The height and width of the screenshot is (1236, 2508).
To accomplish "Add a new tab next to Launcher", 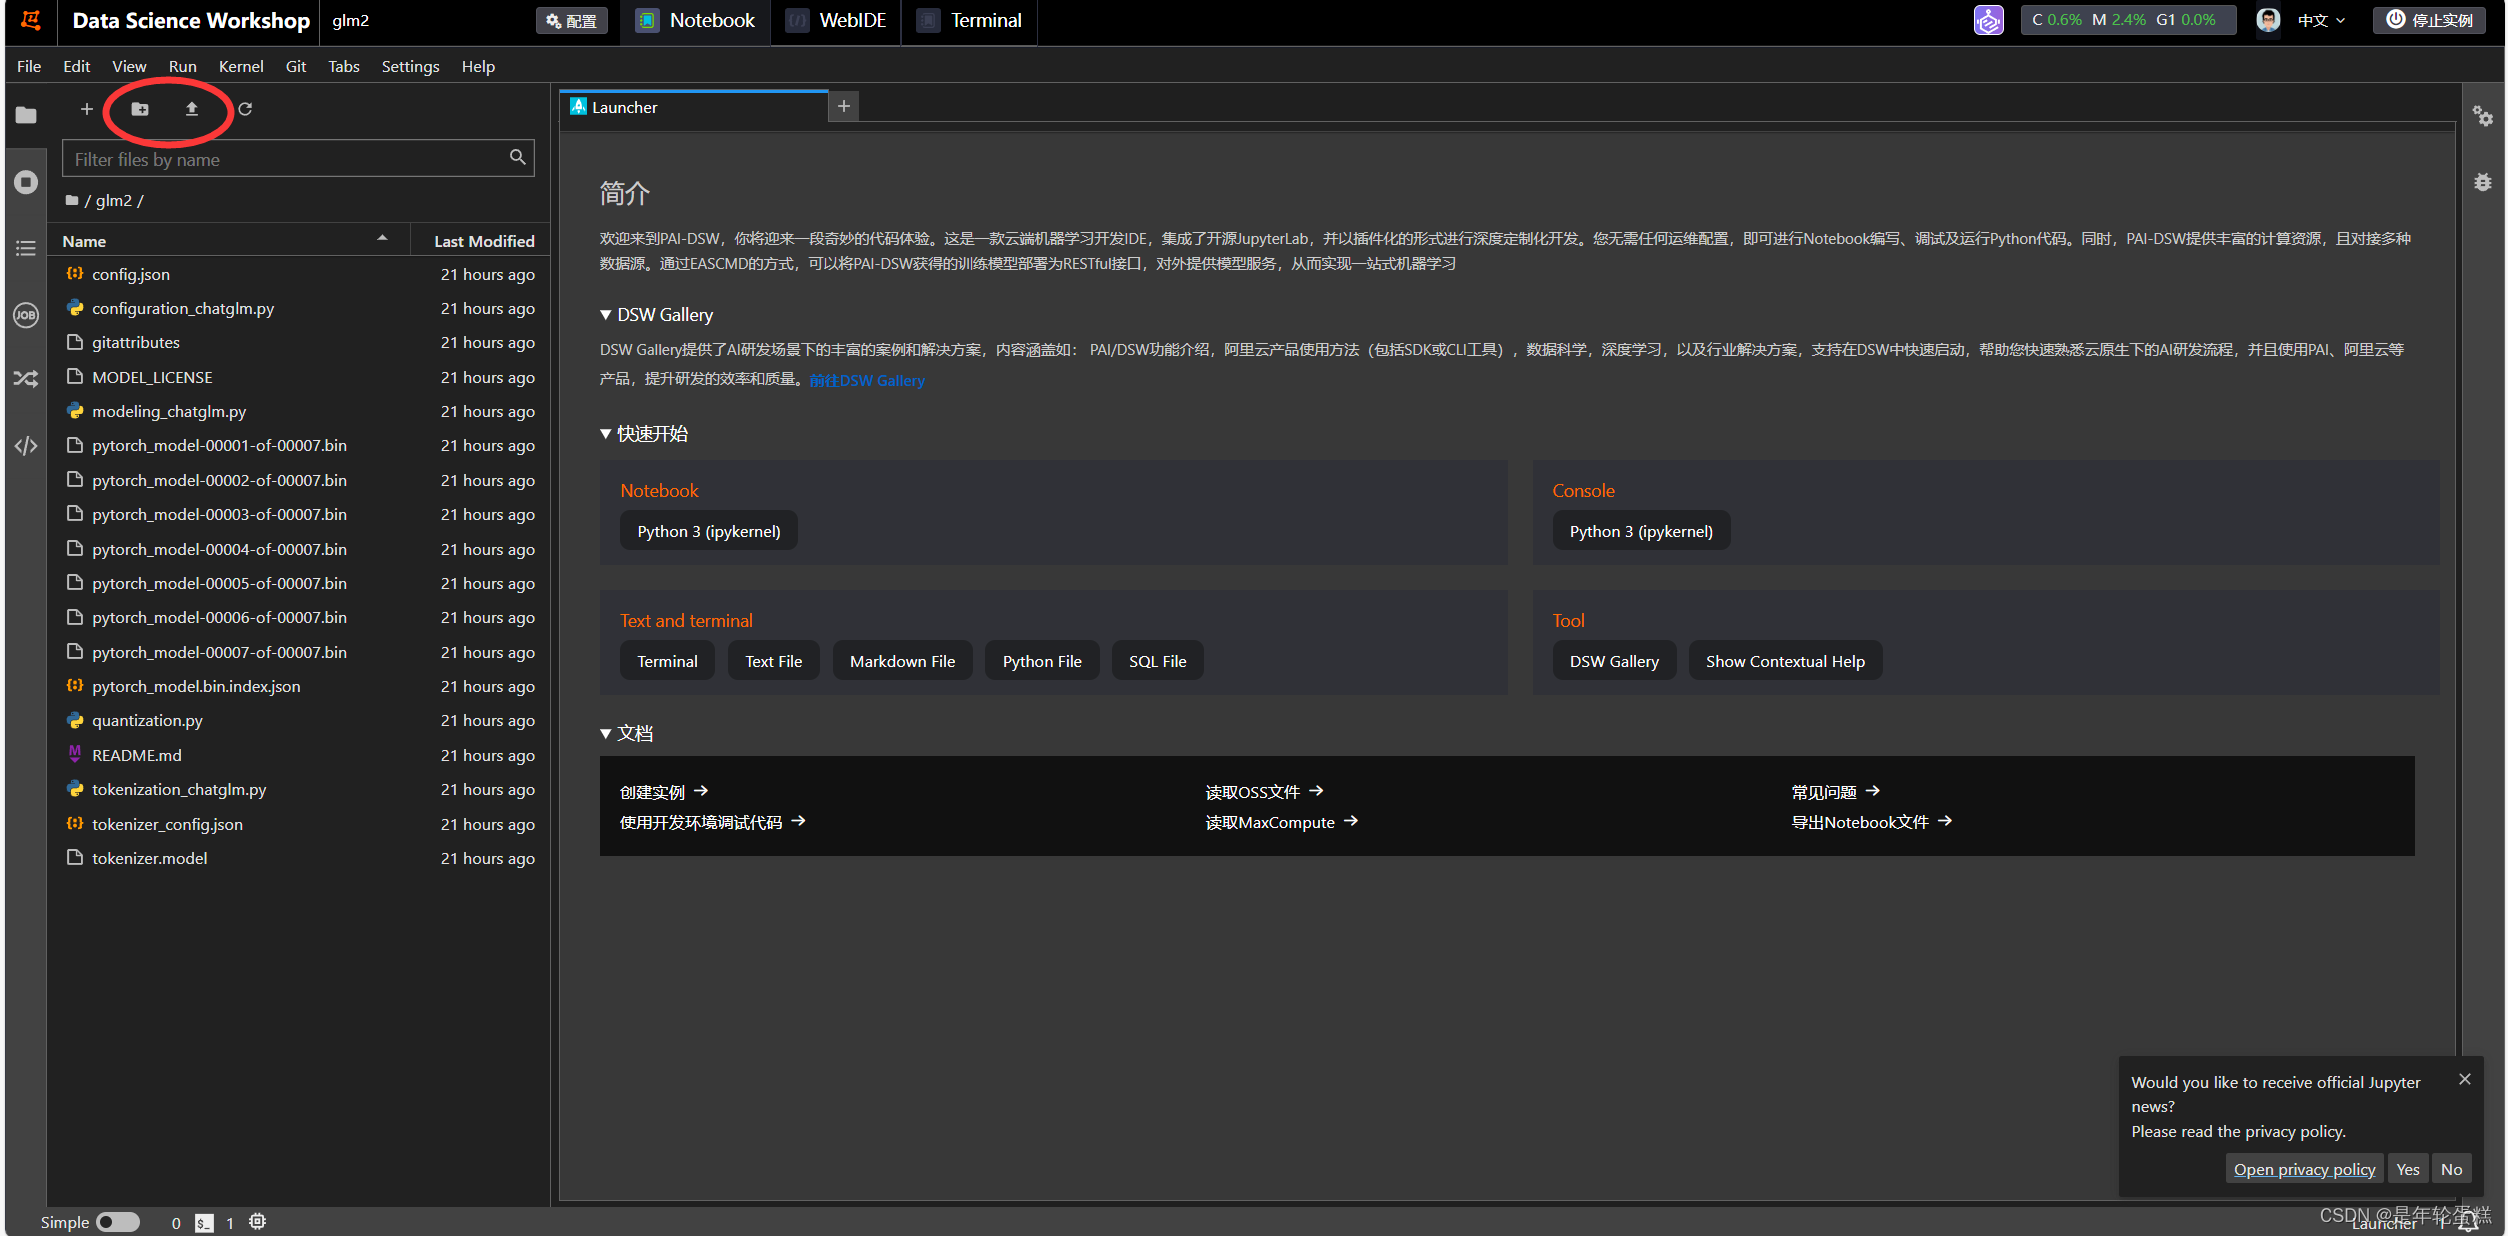I will coord(844,106).
